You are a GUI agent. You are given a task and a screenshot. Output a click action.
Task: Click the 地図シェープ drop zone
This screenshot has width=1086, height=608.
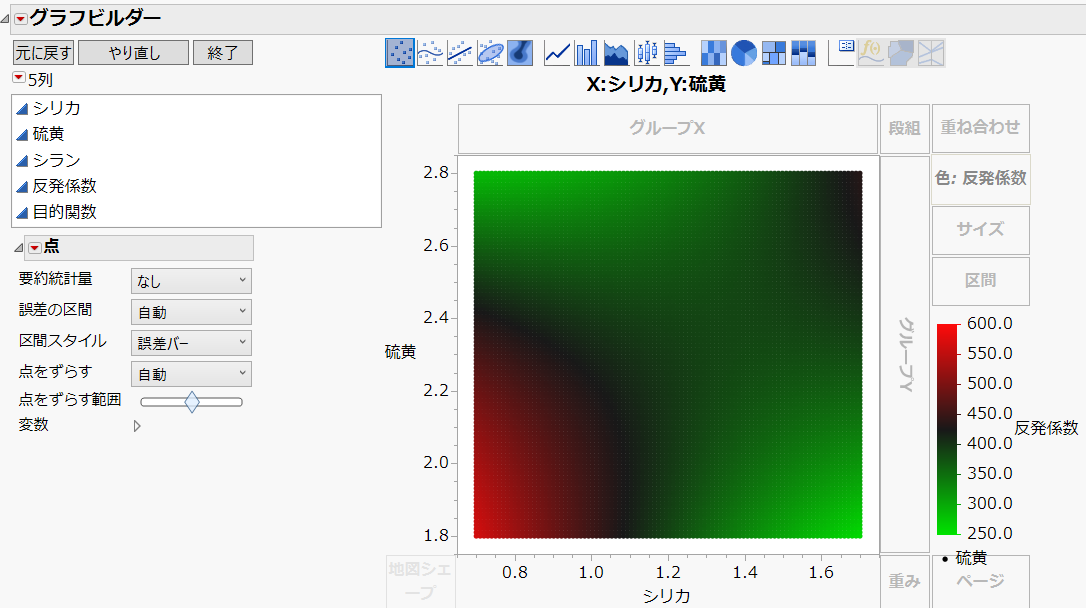[x=420, y=582]
